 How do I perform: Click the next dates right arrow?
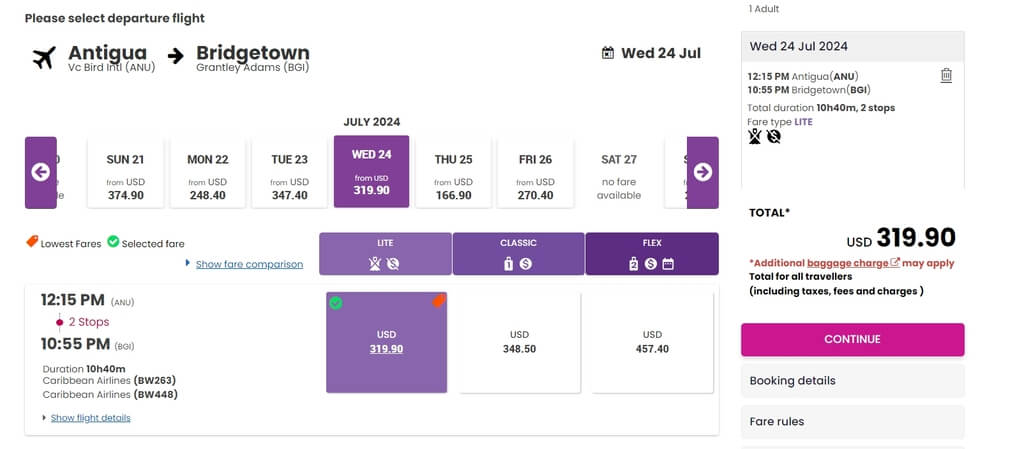(703, 172)
